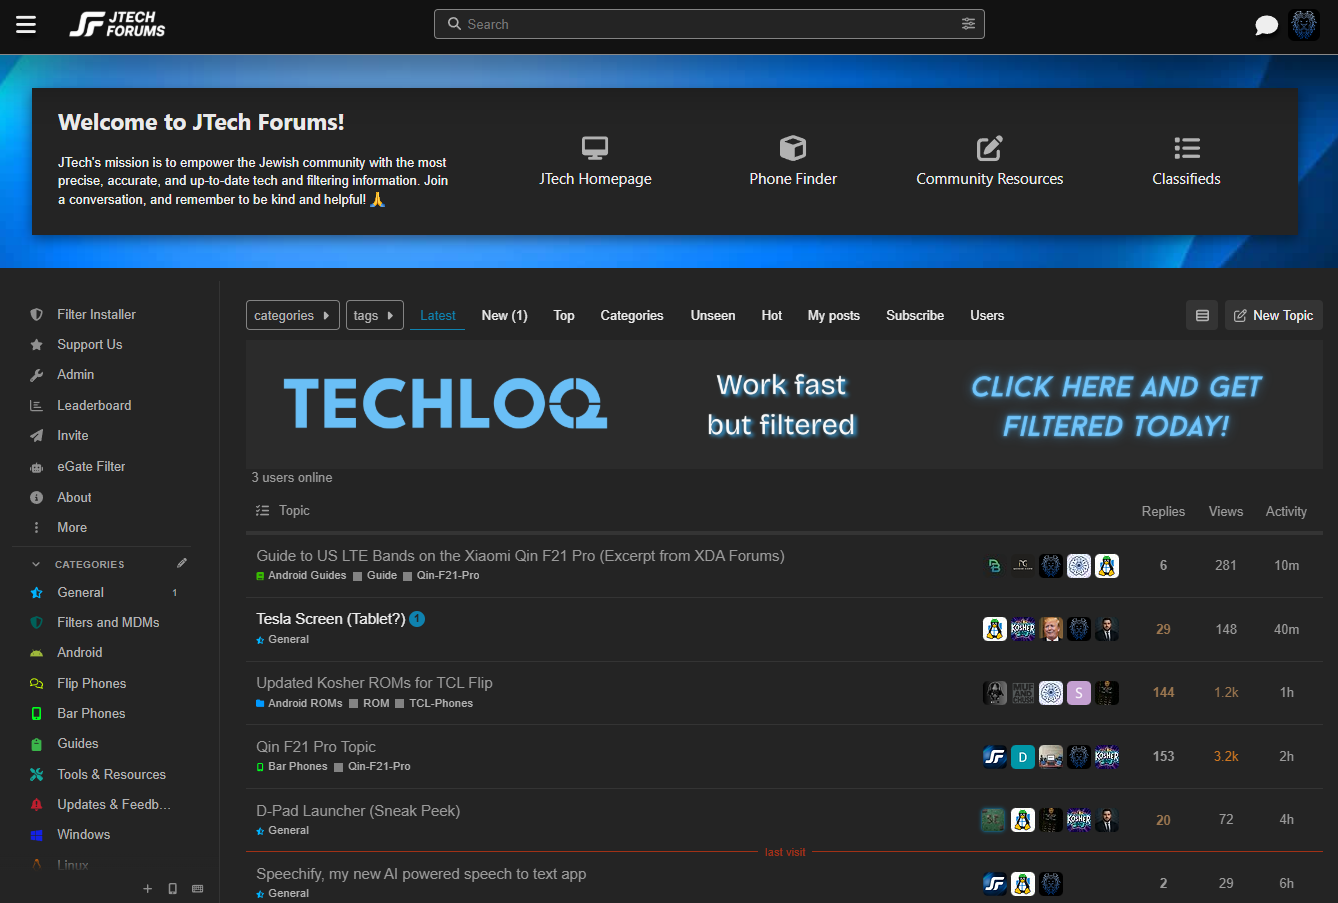Click the Filter Installer shield icon
The image size is (1338, 903).
pos(37,314)
